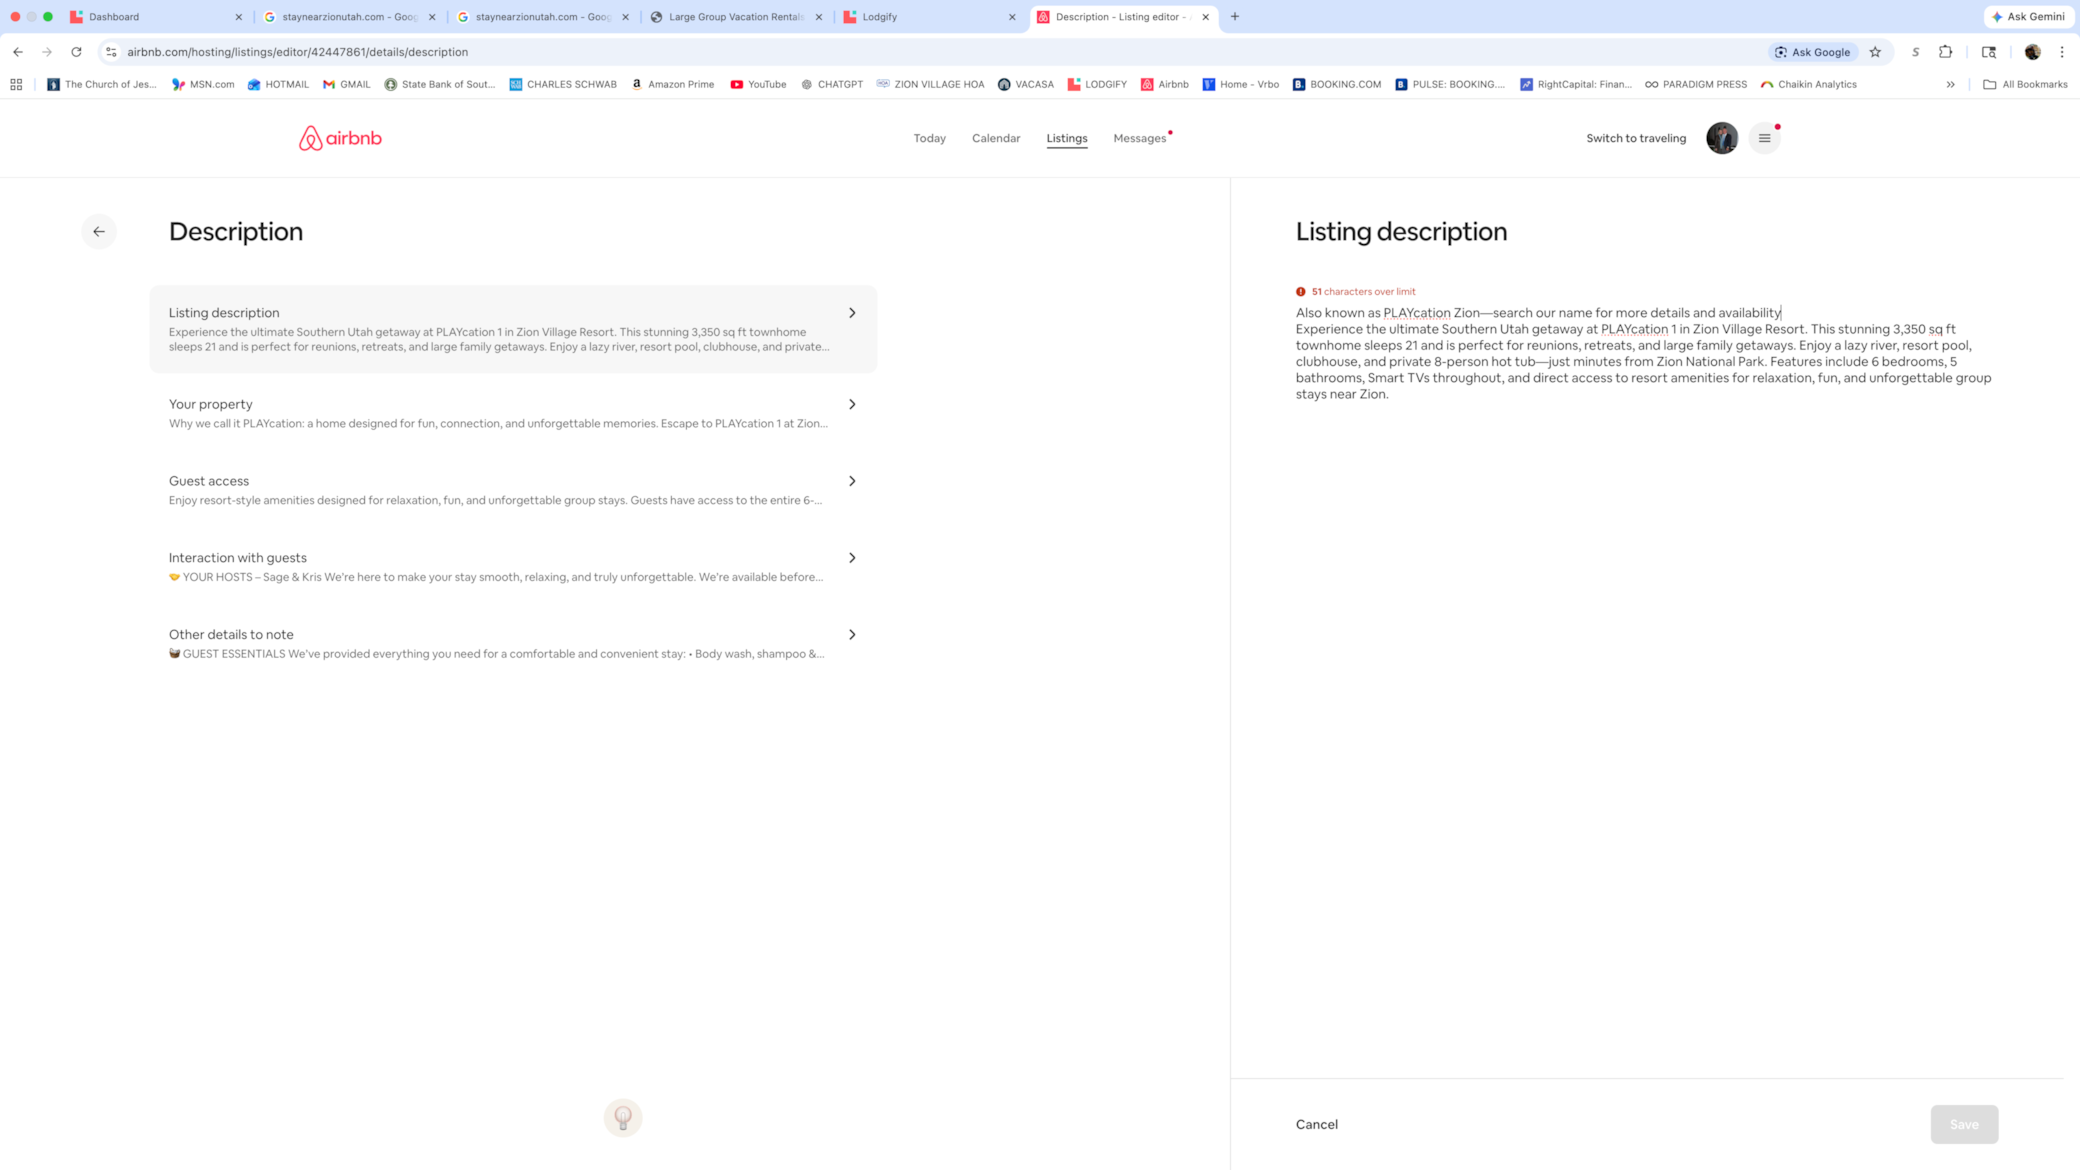Click Switch to traveling
This screenshot has width=2080, height=1170.
pos(1636,138)
